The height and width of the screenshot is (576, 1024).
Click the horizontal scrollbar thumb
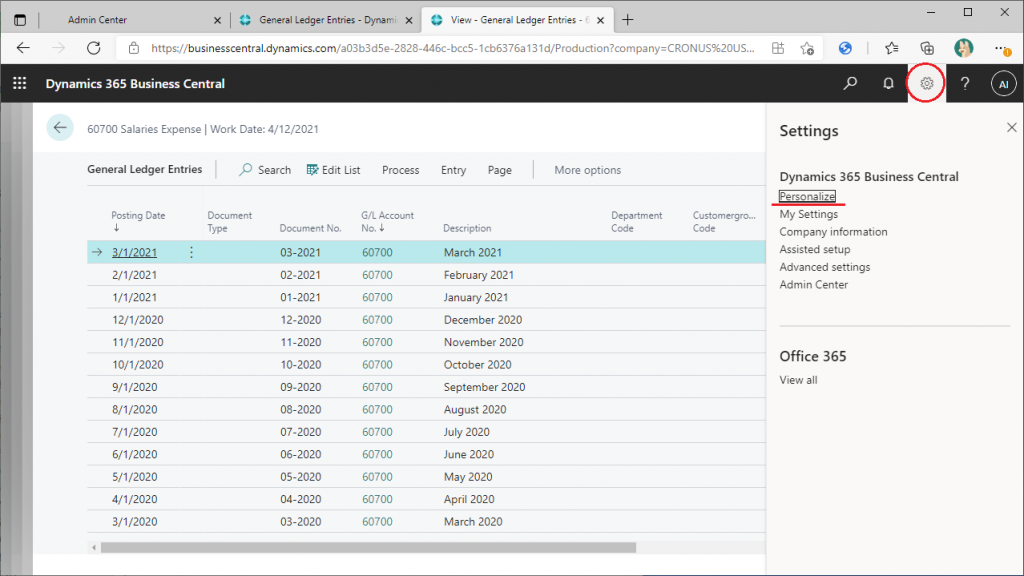[368, 547]
